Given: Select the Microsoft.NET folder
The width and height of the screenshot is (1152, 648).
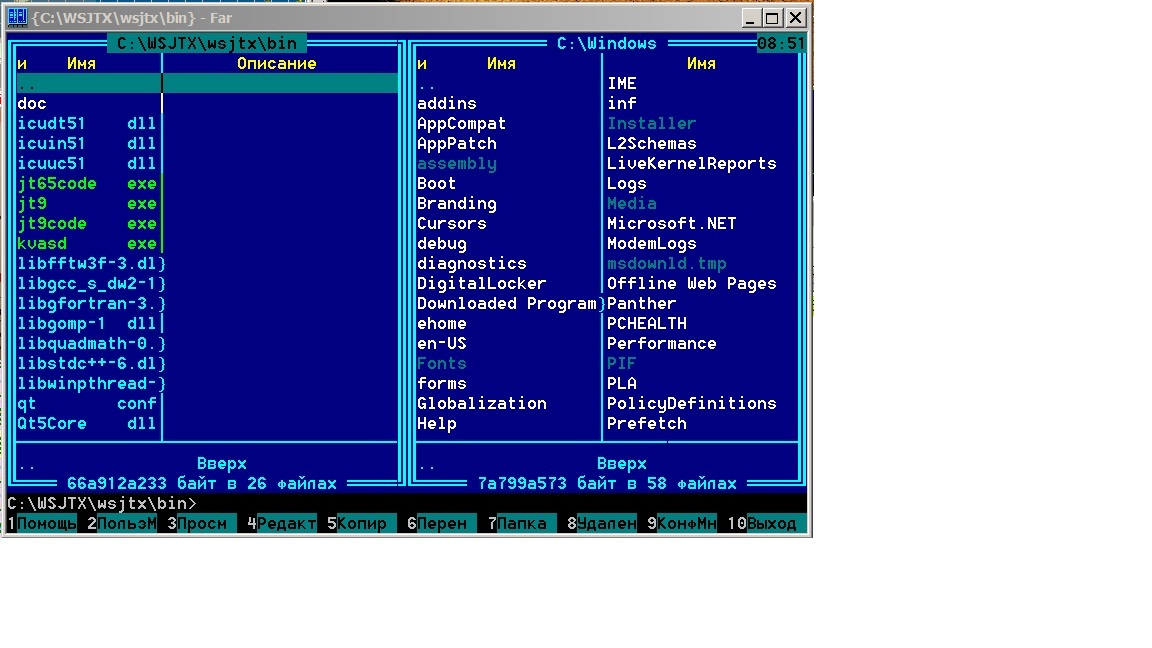Looking at the screenshot, I should [x=671, y=224].
